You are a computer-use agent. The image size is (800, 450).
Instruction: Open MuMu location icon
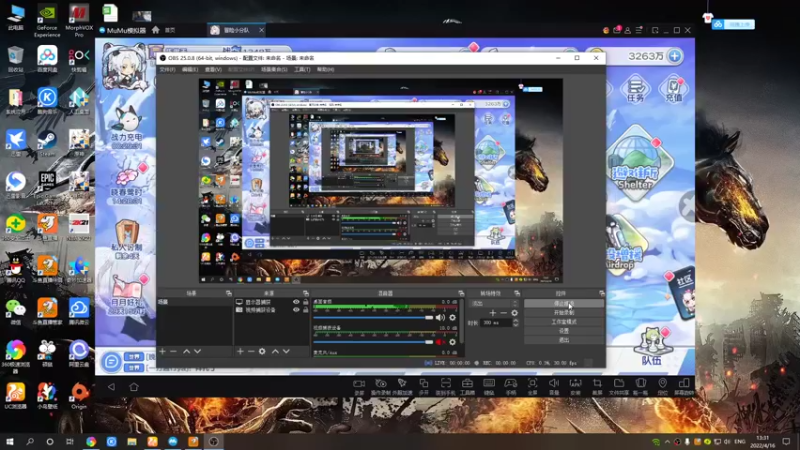(x=662, y=386)
